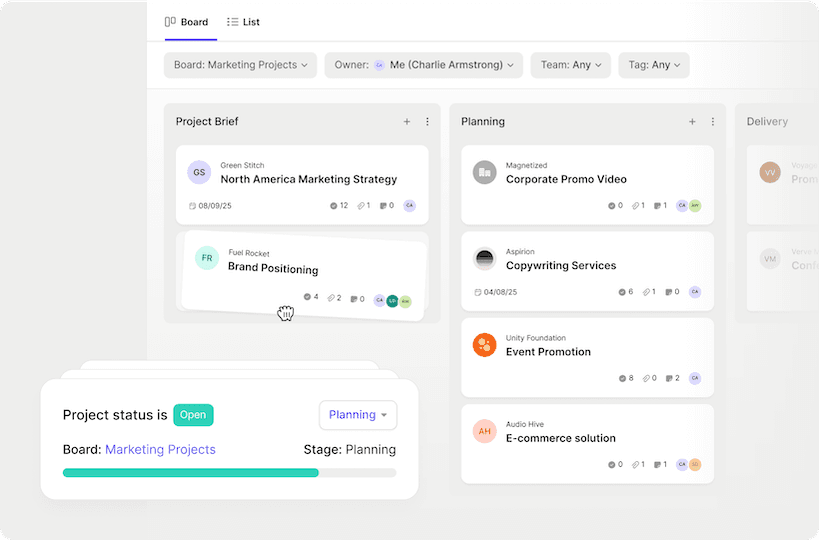Open the Marketing Projects board link
Image resolution: width=819 pixels, height=540 pixels.
click(x=160, y=450)
